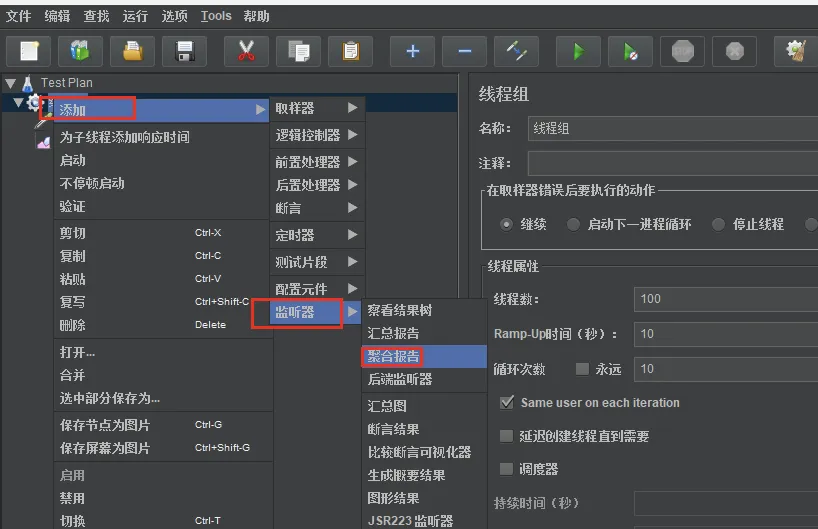The height and width of the screenshot is (529, 818).
Task: Click the Stop test icon
Action: 682,51
